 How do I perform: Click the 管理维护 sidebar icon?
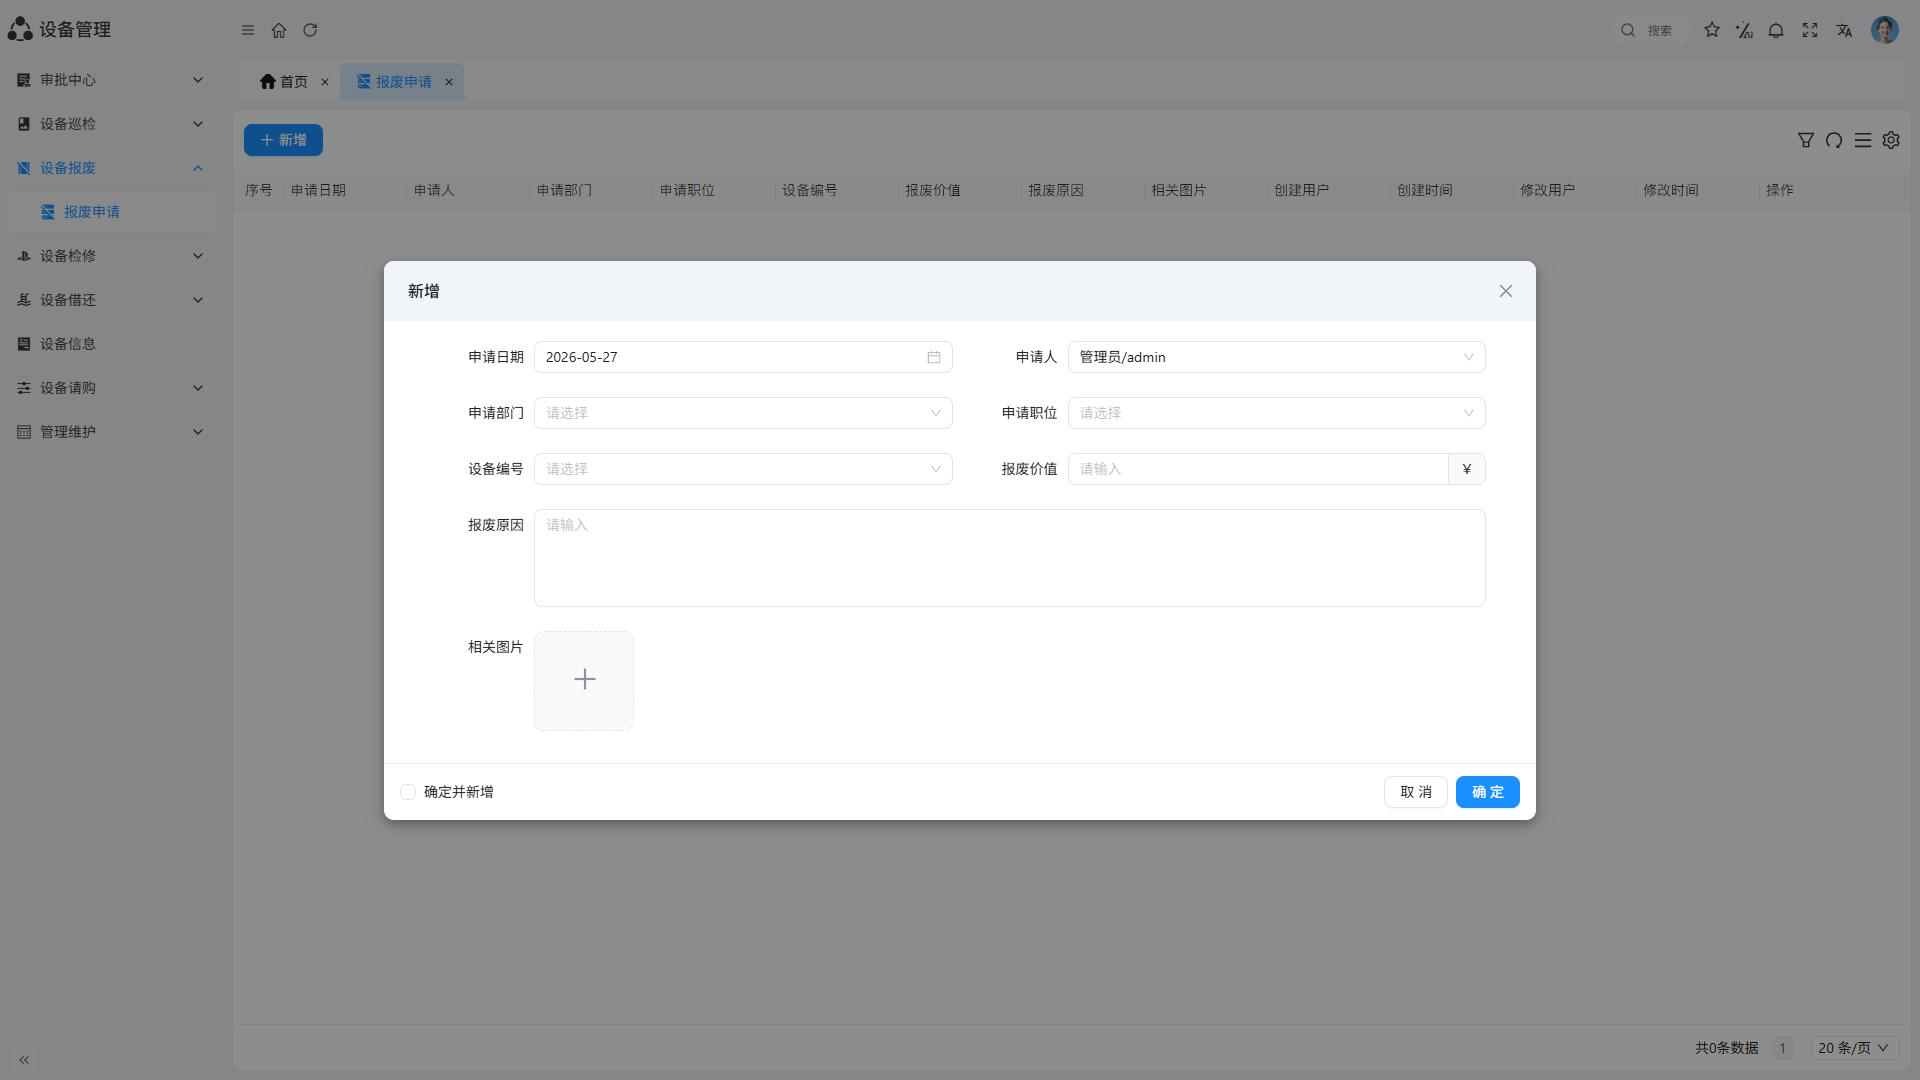click(x=24, y=432)
